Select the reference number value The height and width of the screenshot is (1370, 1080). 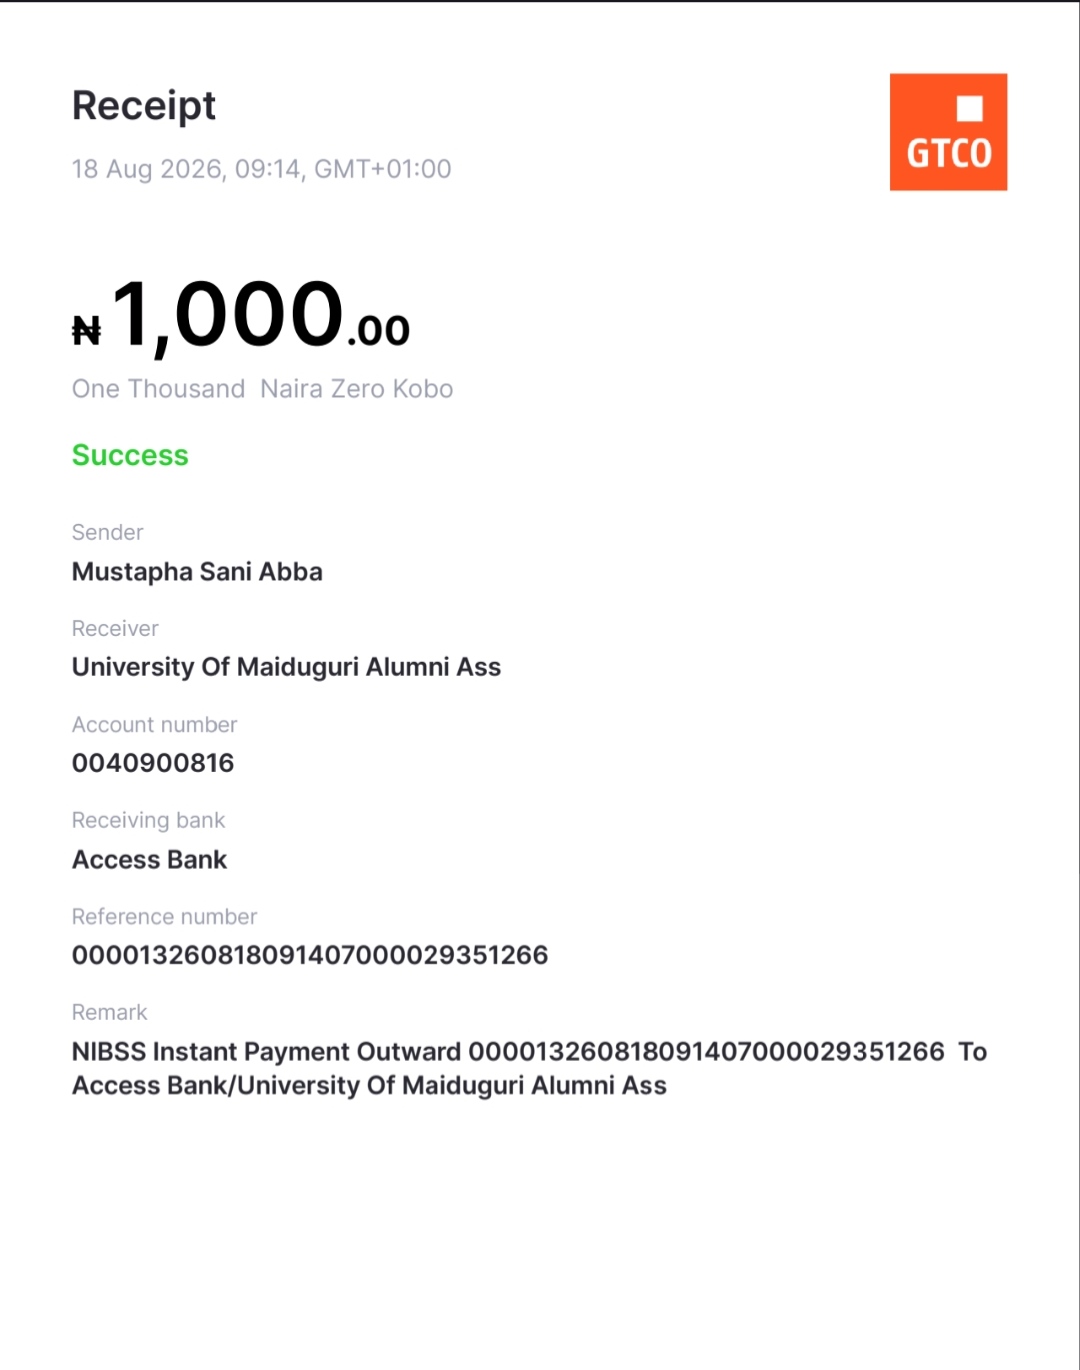click(310, 955)
